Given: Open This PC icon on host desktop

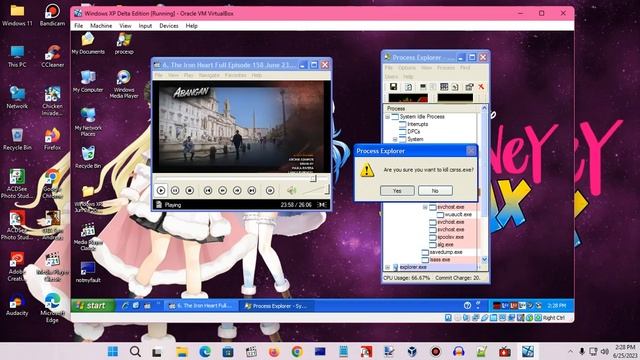Looking at the screenshot, I should click(x=17, y=56).
